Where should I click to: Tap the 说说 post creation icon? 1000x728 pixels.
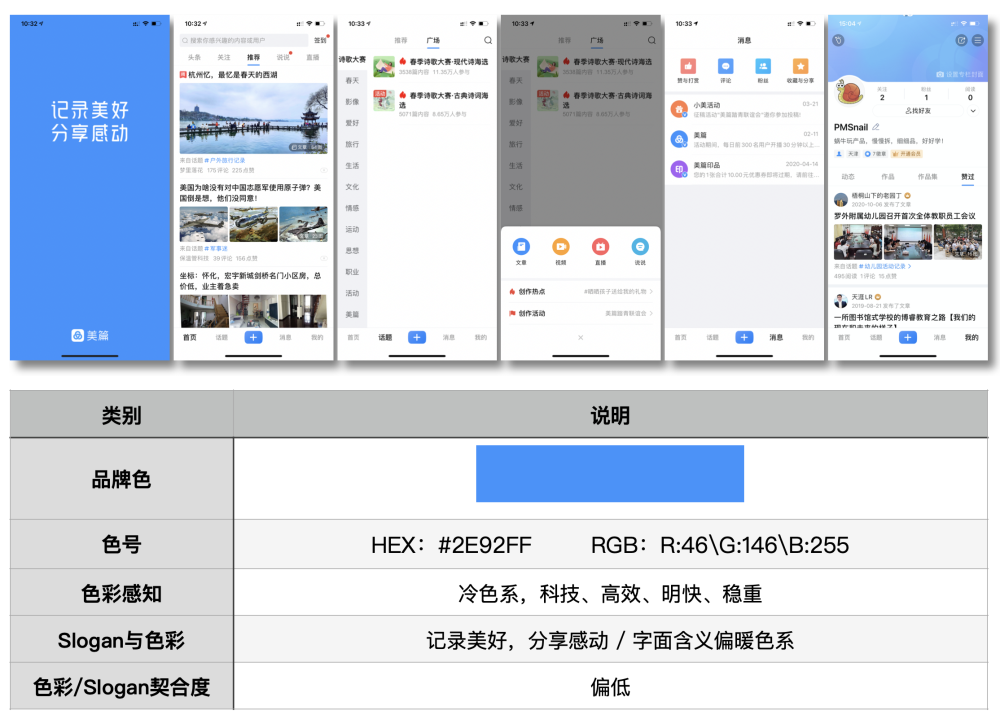point(640,246)
